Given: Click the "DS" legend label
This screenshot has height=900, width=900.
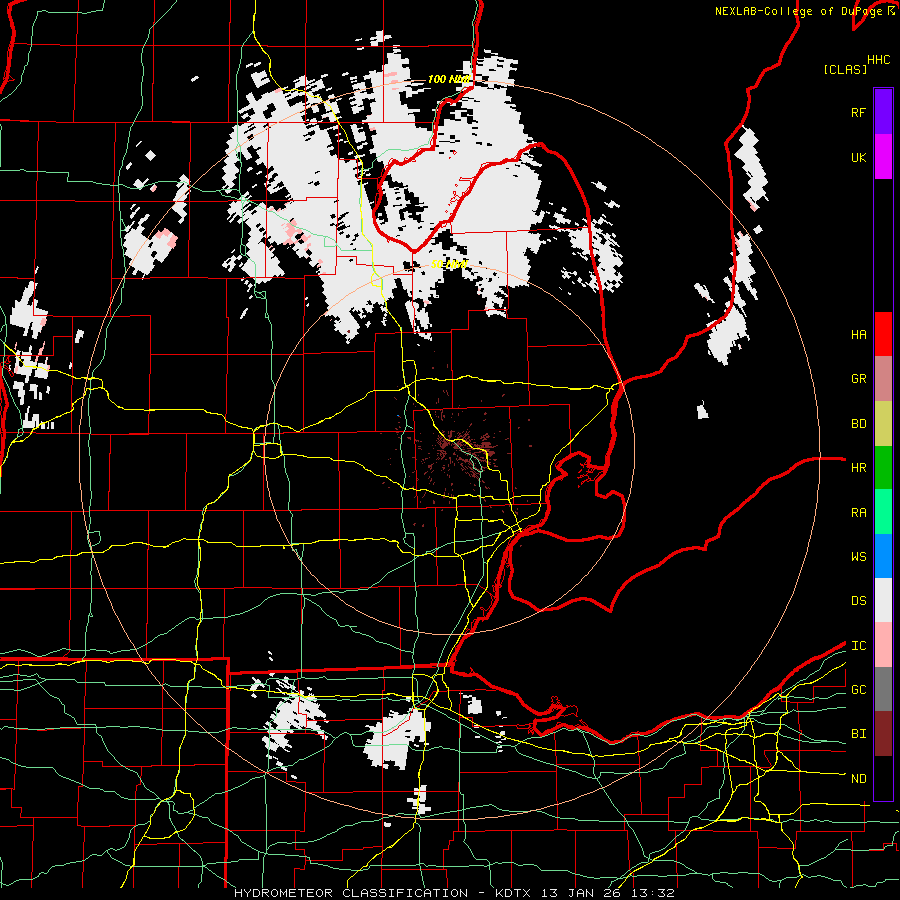Looking at the screenshot, I should [x=858, y=601].
